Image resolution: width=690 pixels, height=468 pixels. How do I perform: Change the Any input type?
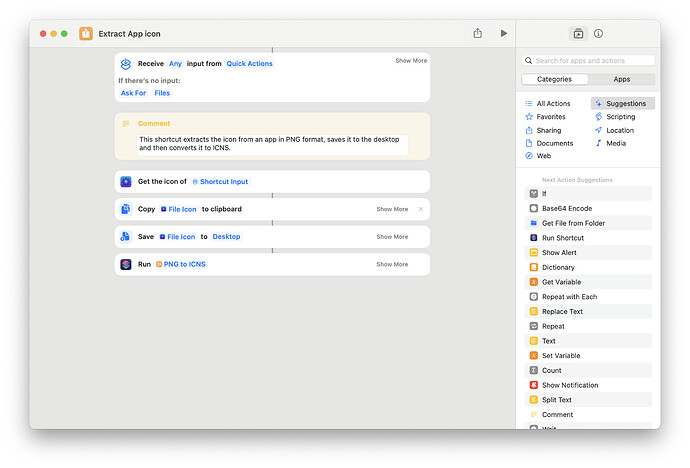click(175, 64)
